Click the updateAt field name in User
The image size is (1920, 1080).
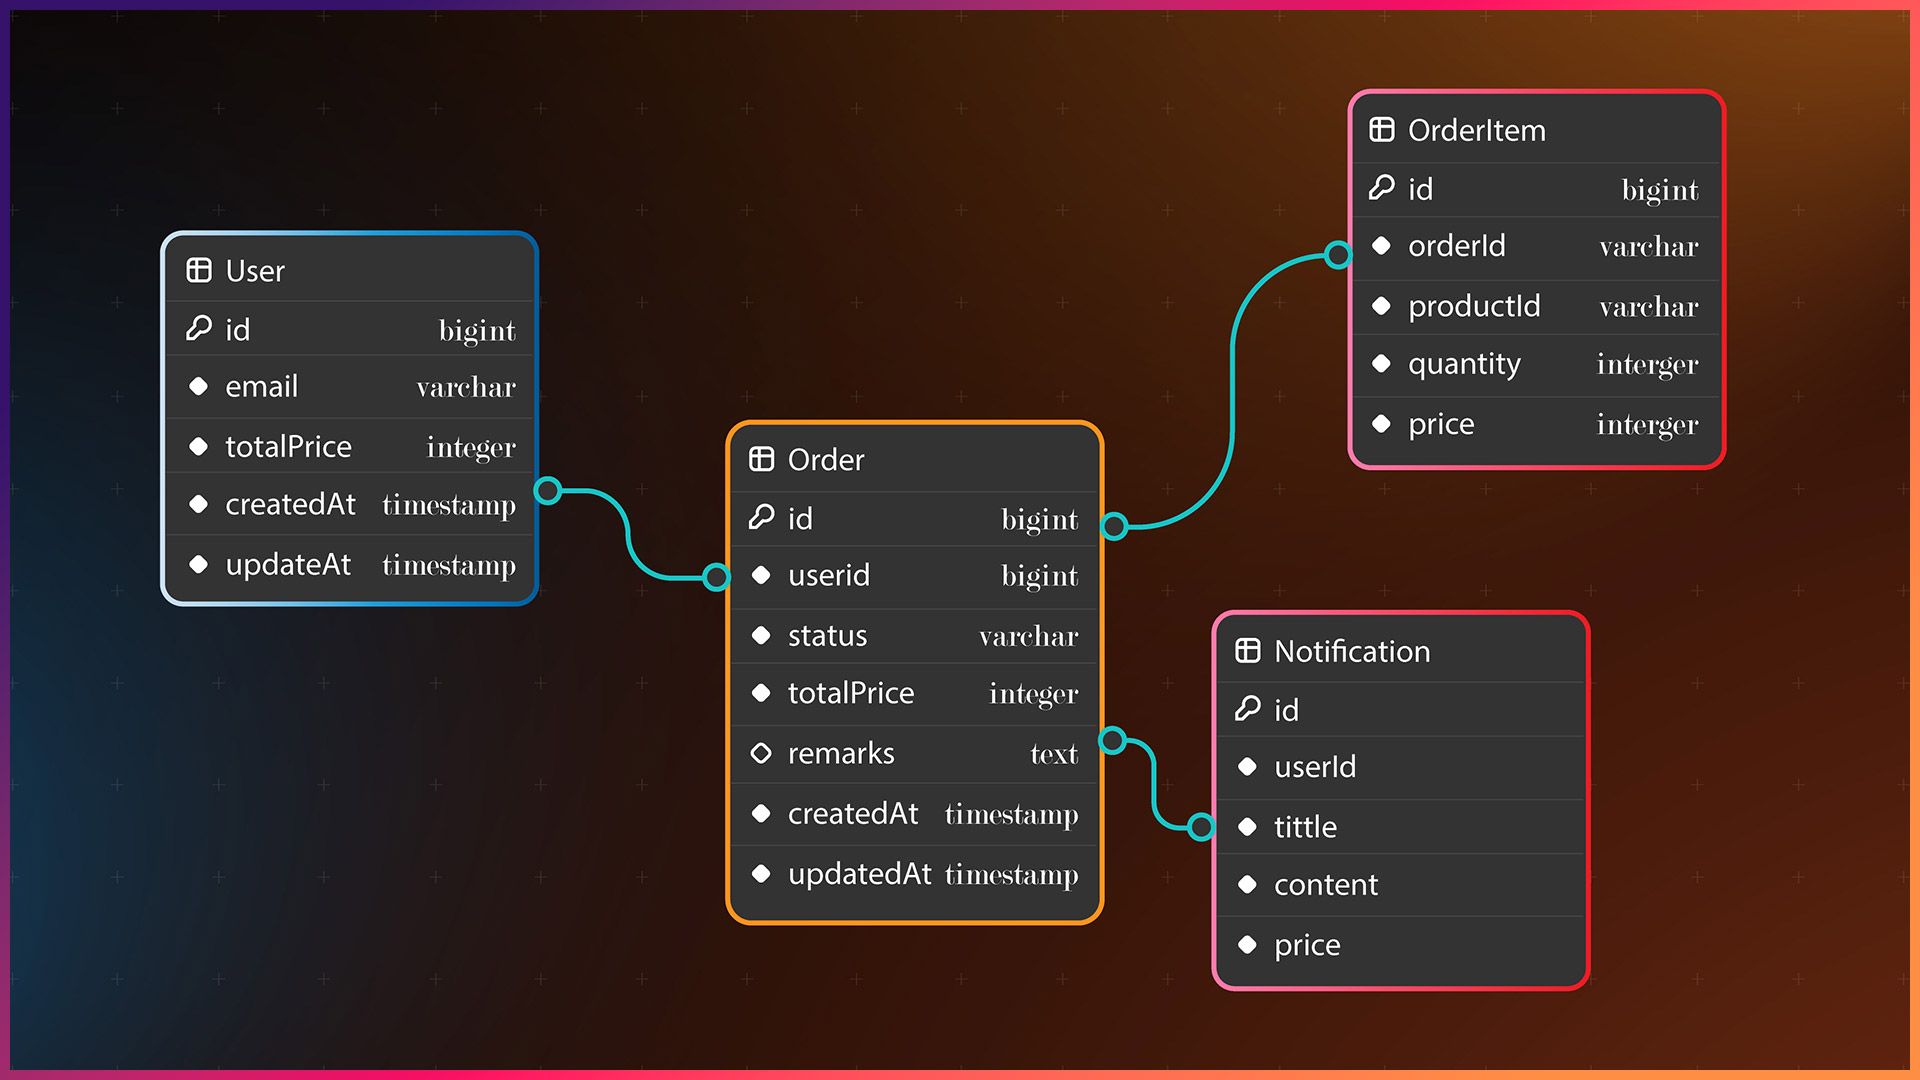(288, 565)
